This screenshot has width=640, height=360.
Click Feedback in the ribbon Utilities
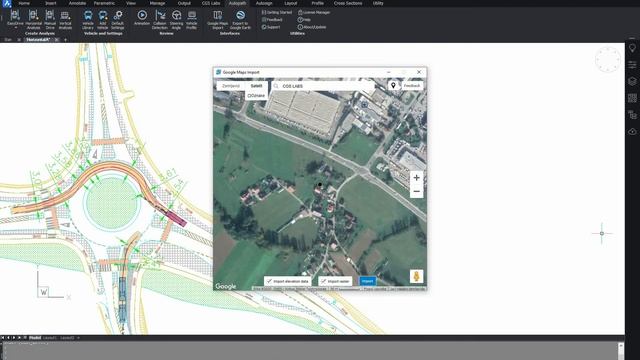tap(272, 20)
